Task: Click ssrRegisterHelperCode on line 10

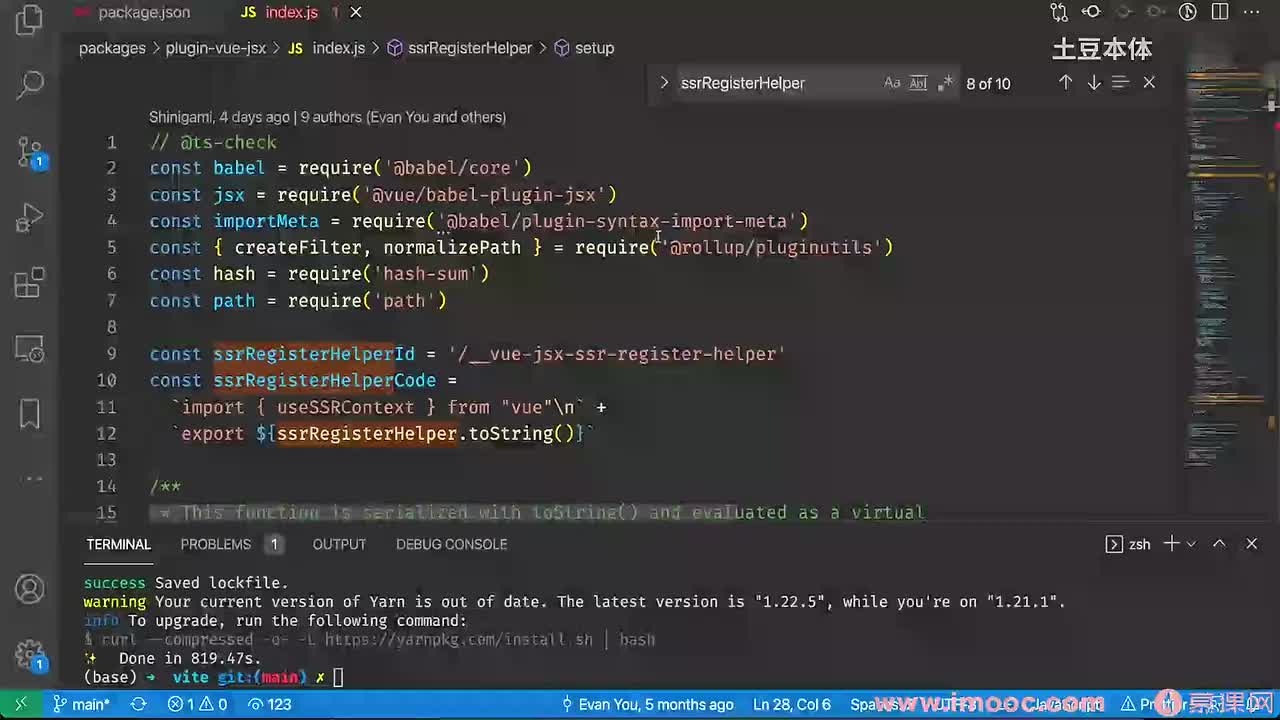Action: point(325,380)
